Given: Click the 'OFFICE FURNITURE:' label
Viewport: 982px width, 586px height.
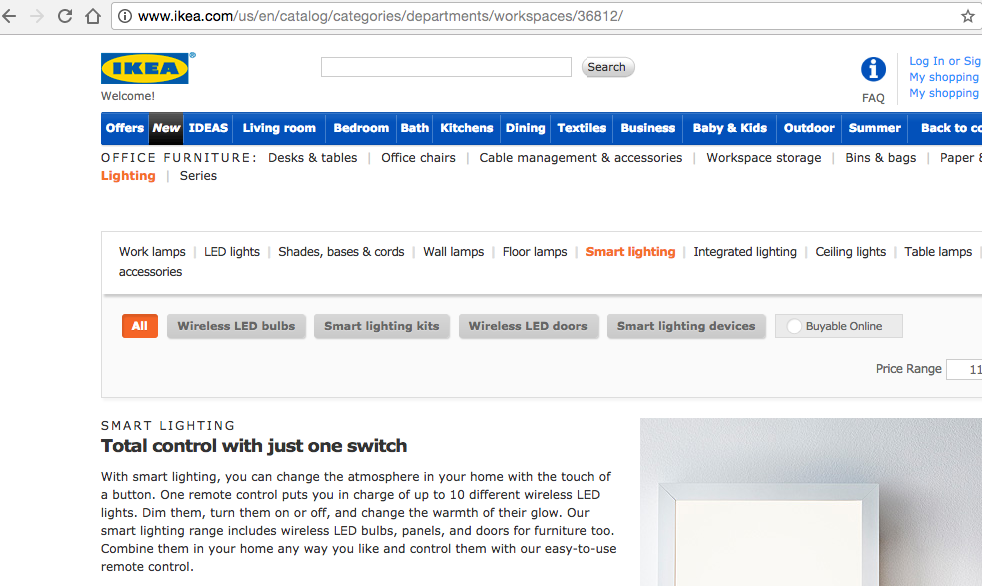Looking at the screenshot, I should (179, 158).
